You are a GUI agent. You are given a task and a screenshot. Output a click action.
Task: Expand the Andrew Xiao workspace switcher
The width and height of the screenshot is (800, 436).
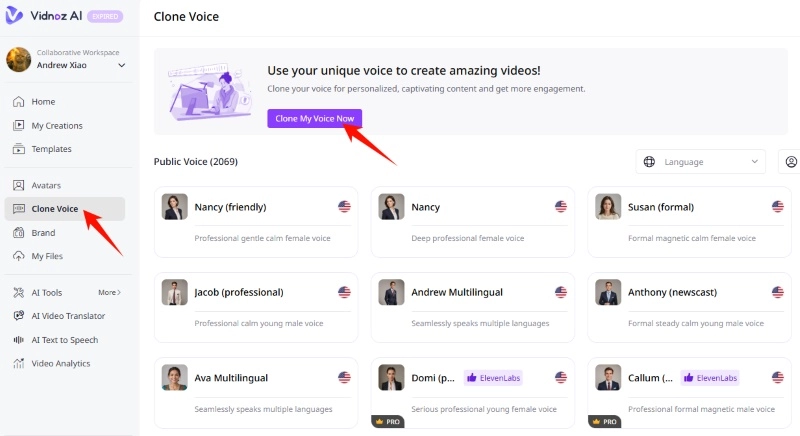coord(121,65)
